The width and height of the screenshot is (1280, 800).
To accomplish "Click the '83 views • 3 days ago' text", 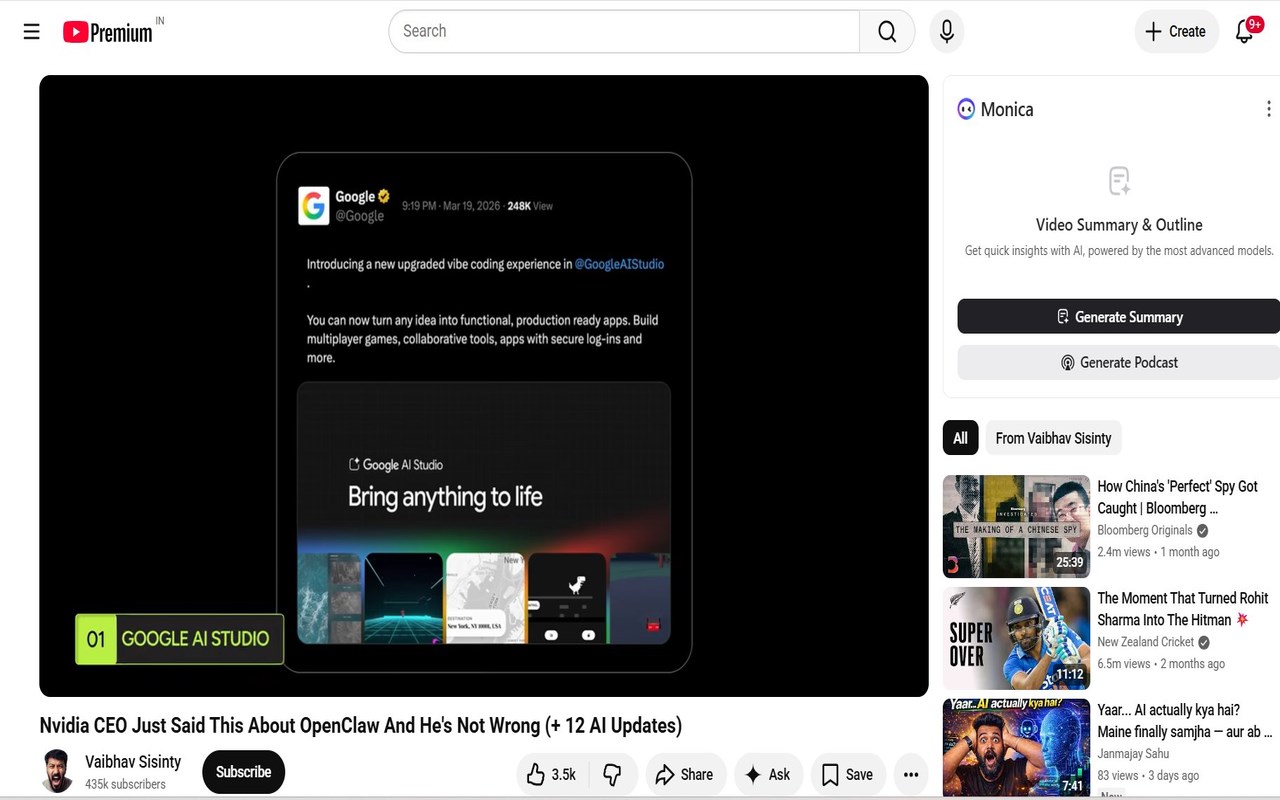I will coord(1148,776).
